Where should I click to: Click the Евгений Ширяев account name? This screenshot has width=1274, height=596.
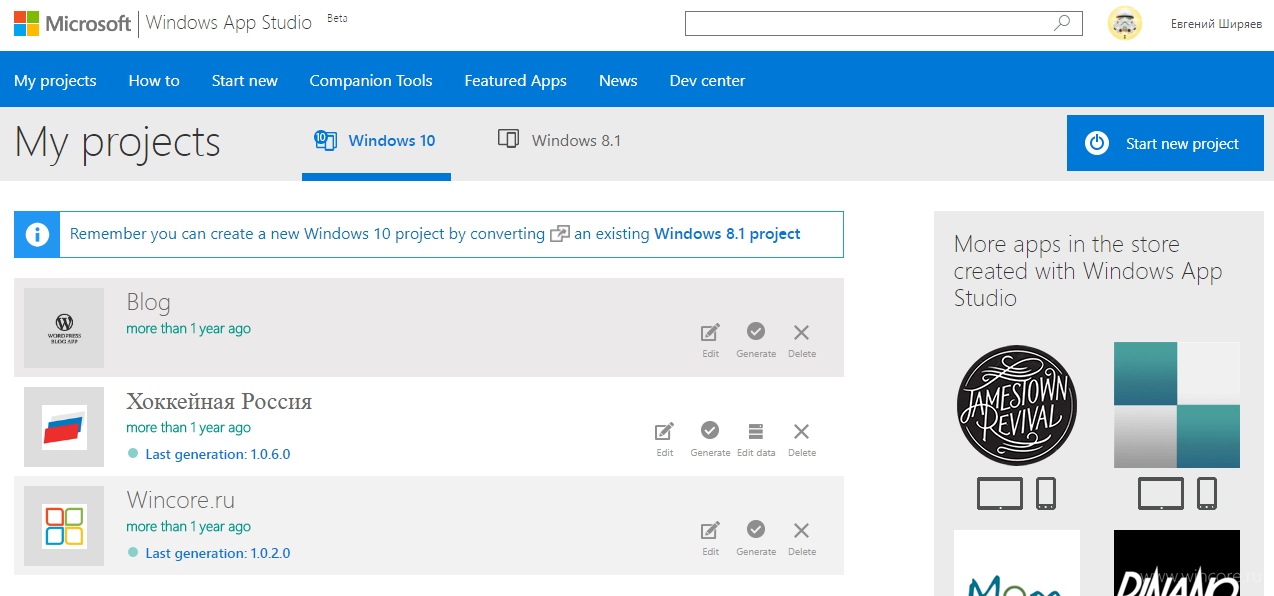1216,24
